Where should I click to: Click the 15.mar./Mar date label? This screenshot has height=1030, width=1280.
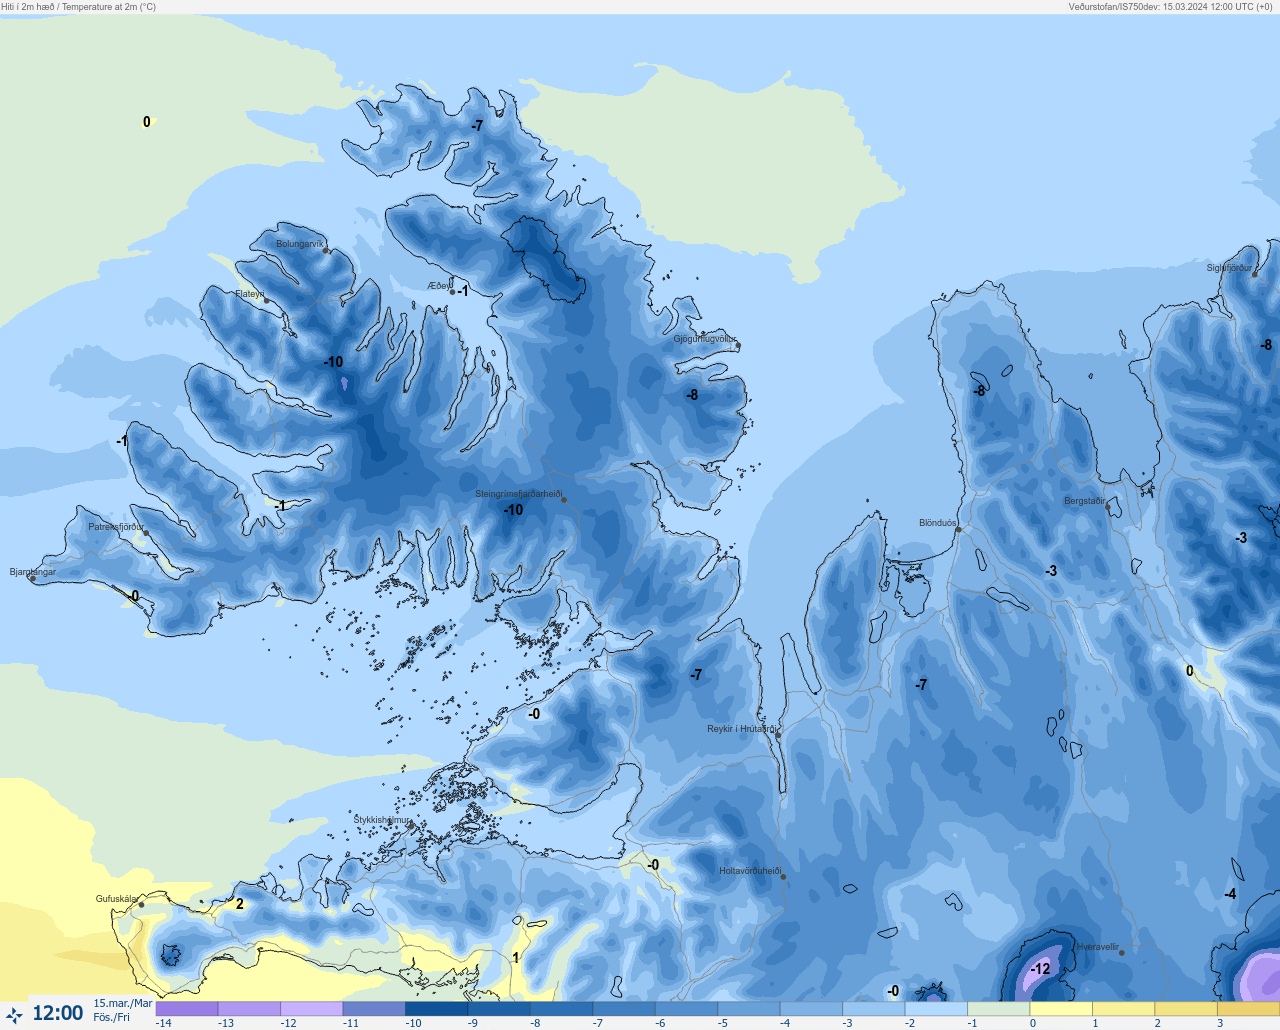pyautogui.click(x=123, y=1003)
